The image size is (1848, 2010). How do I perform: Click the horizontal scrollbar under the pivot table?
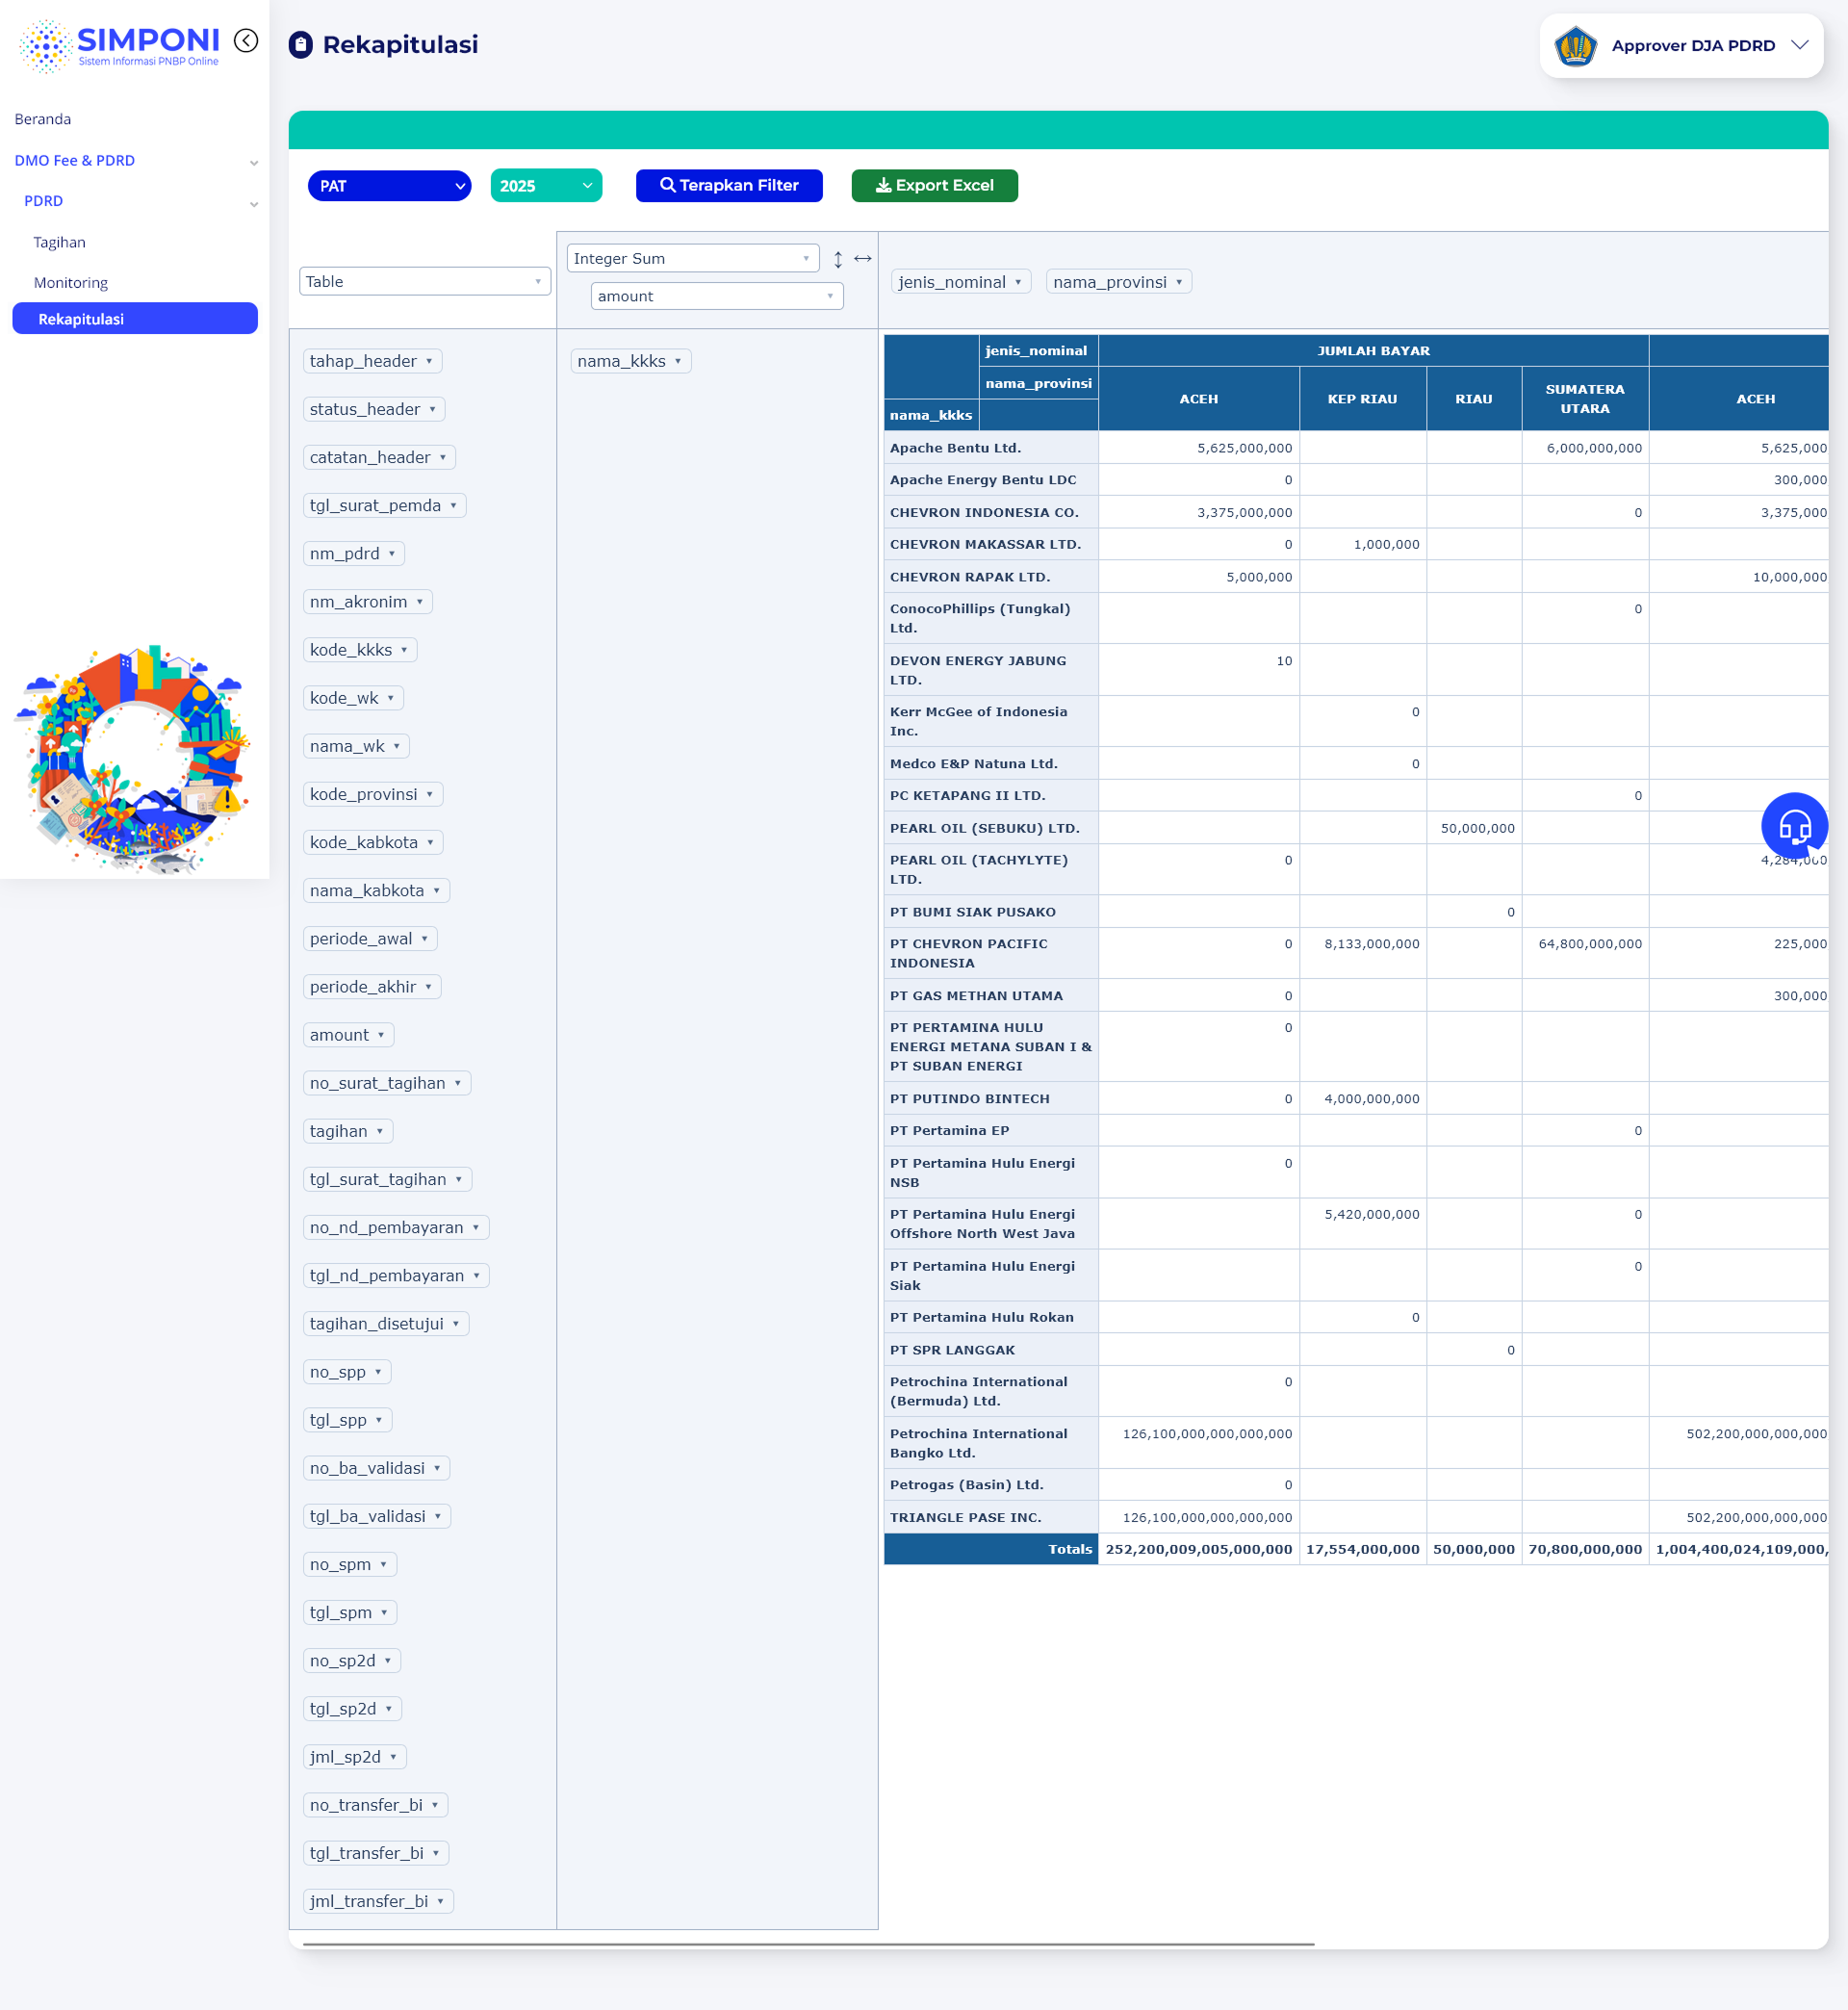(x=808, y=1944)
